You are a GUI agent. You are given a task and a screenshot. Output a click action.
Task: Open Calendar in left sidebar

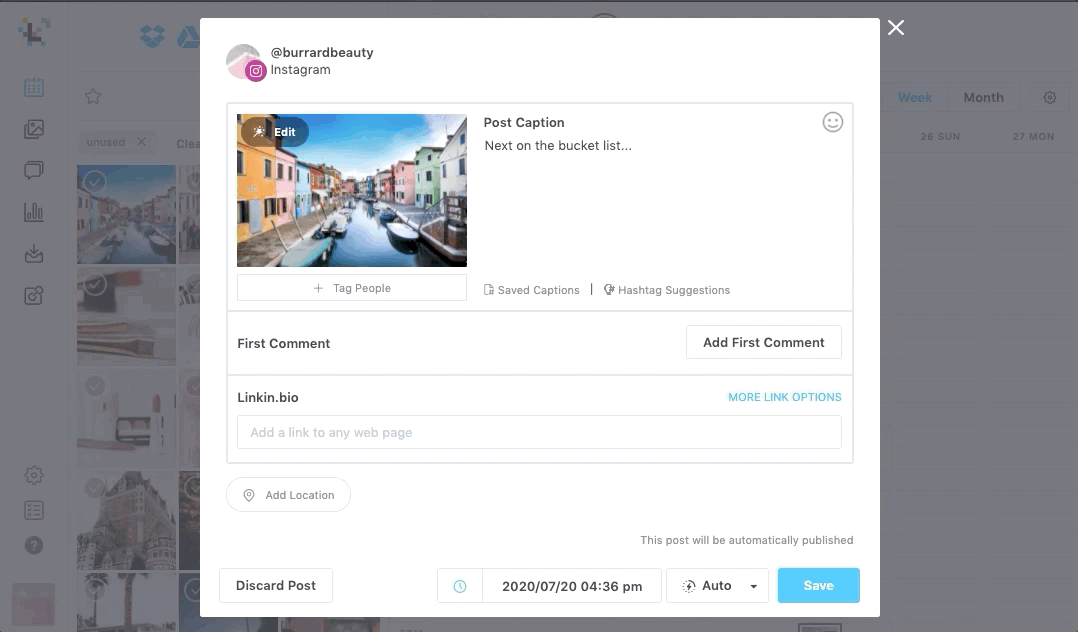click(x=34, y=87)
